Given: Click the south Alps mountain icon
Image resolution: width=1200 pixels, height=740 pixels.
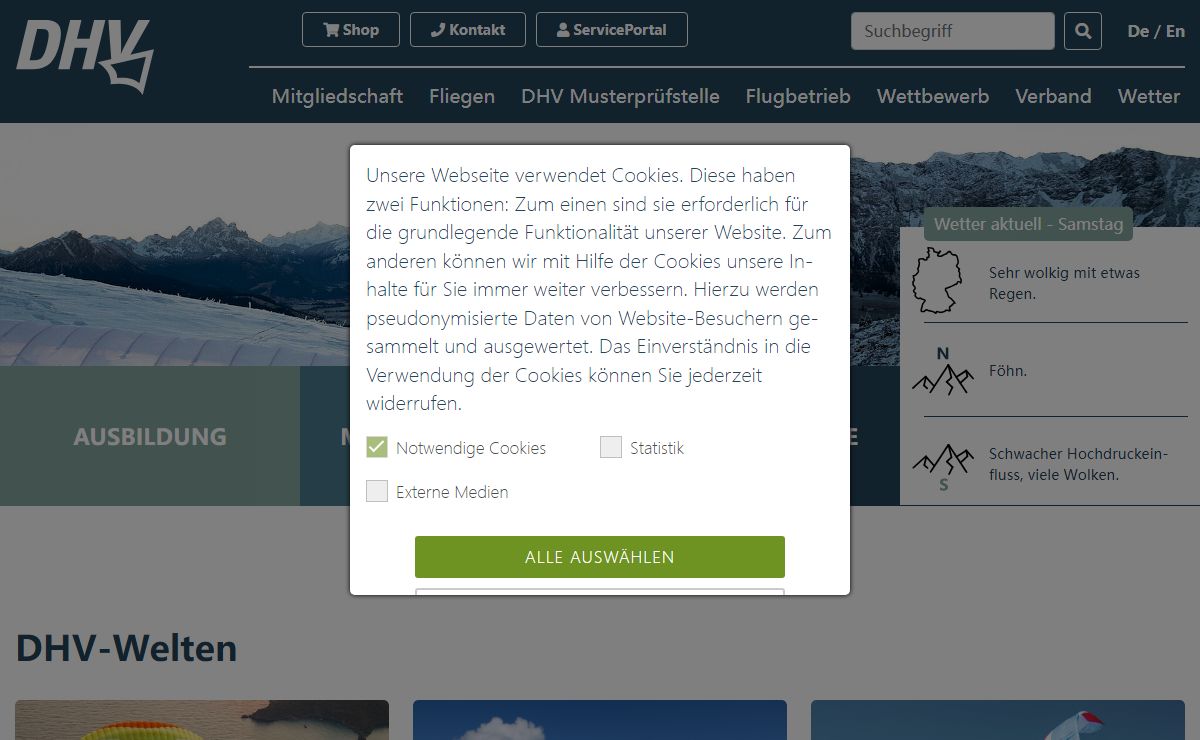Looking at the screenshot, I should click(942, 466).
